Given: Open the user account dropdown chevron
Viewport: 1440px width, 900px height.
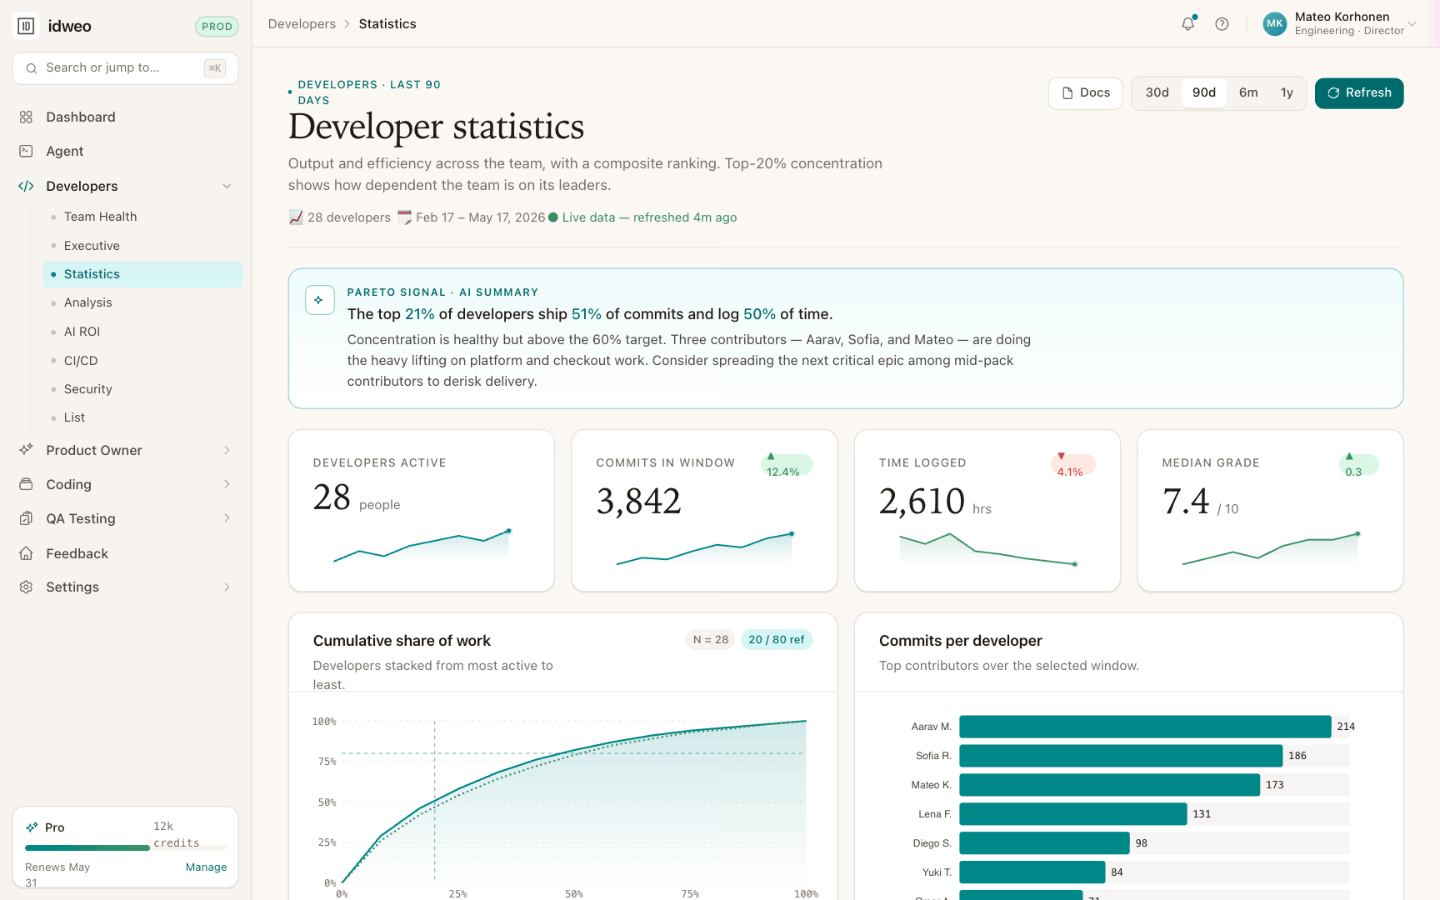Looking at the screenshot, I should [1412, 24].
